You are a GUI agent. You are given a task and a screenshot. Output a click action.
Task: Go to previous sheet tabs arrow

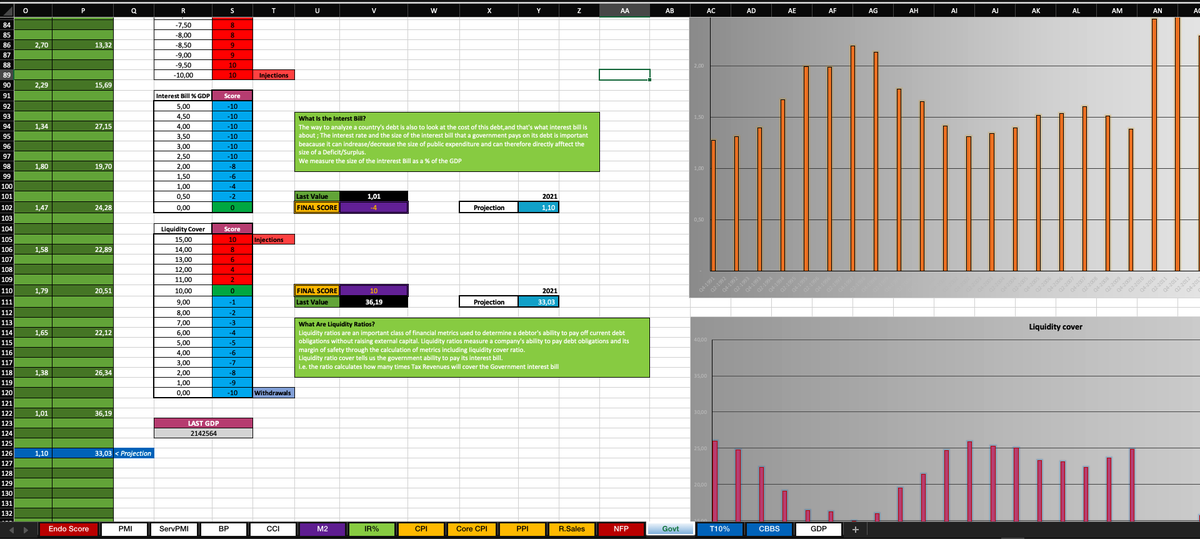(12, 528)
